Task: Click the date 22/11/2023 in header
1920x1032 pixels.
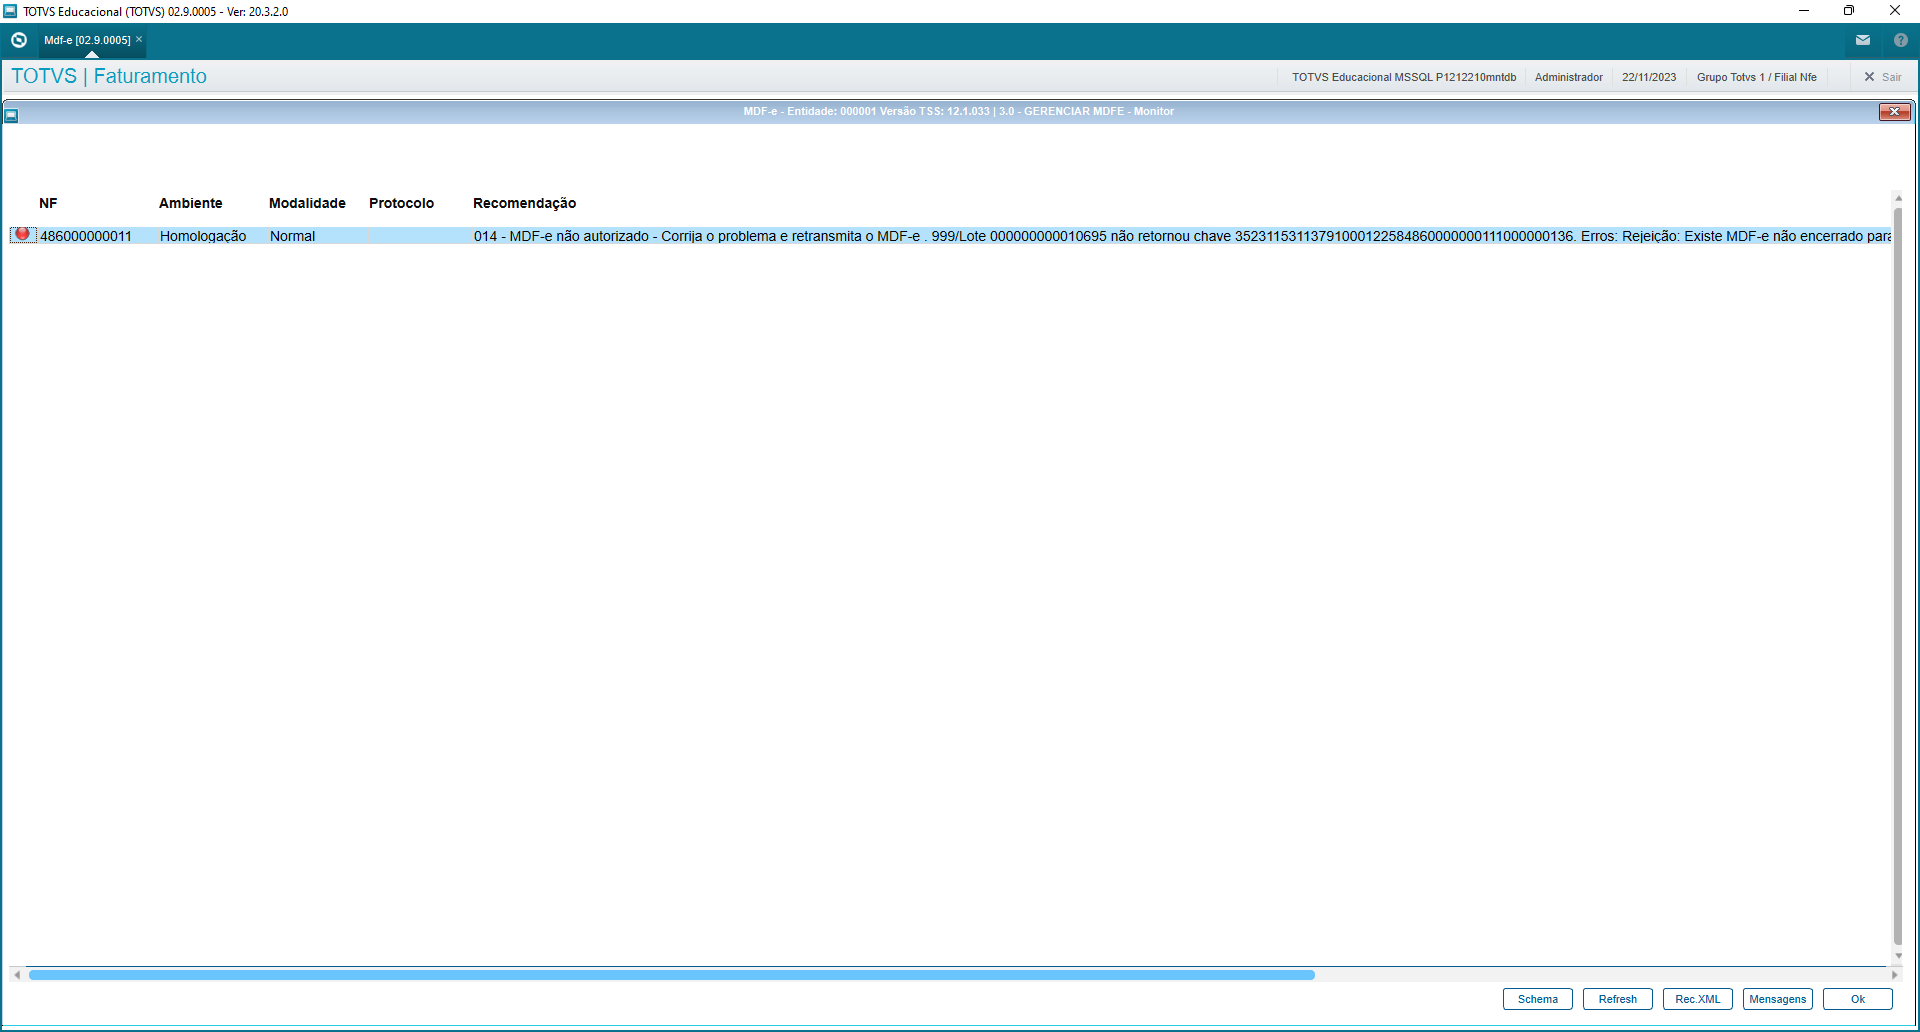Action: 1649,77
